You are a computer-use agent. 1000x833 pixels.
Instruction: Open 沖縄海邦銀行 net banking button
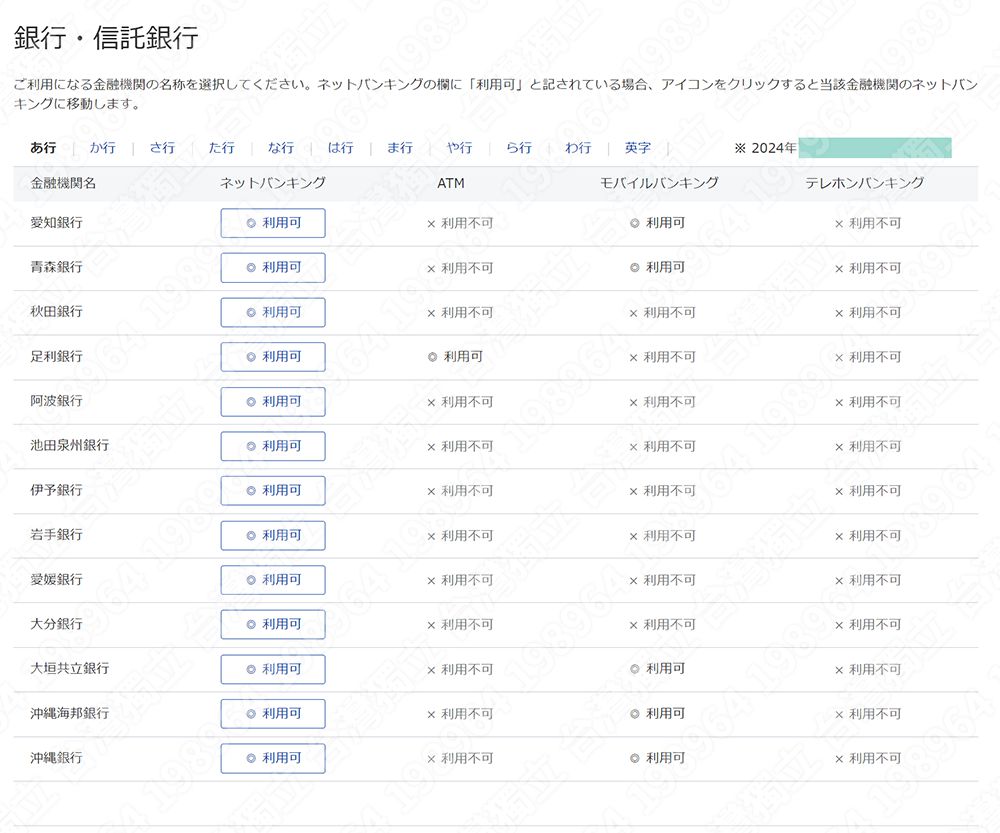(273, 714)
